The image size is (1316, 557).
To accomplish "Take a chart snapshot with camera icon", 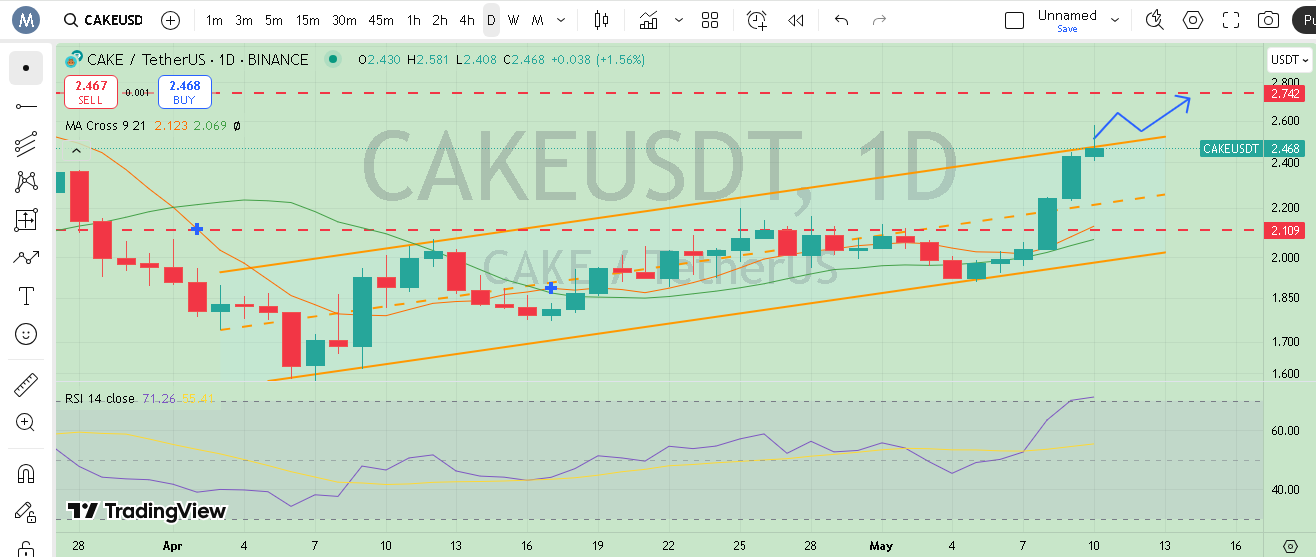I will (x=1268, y=20).
